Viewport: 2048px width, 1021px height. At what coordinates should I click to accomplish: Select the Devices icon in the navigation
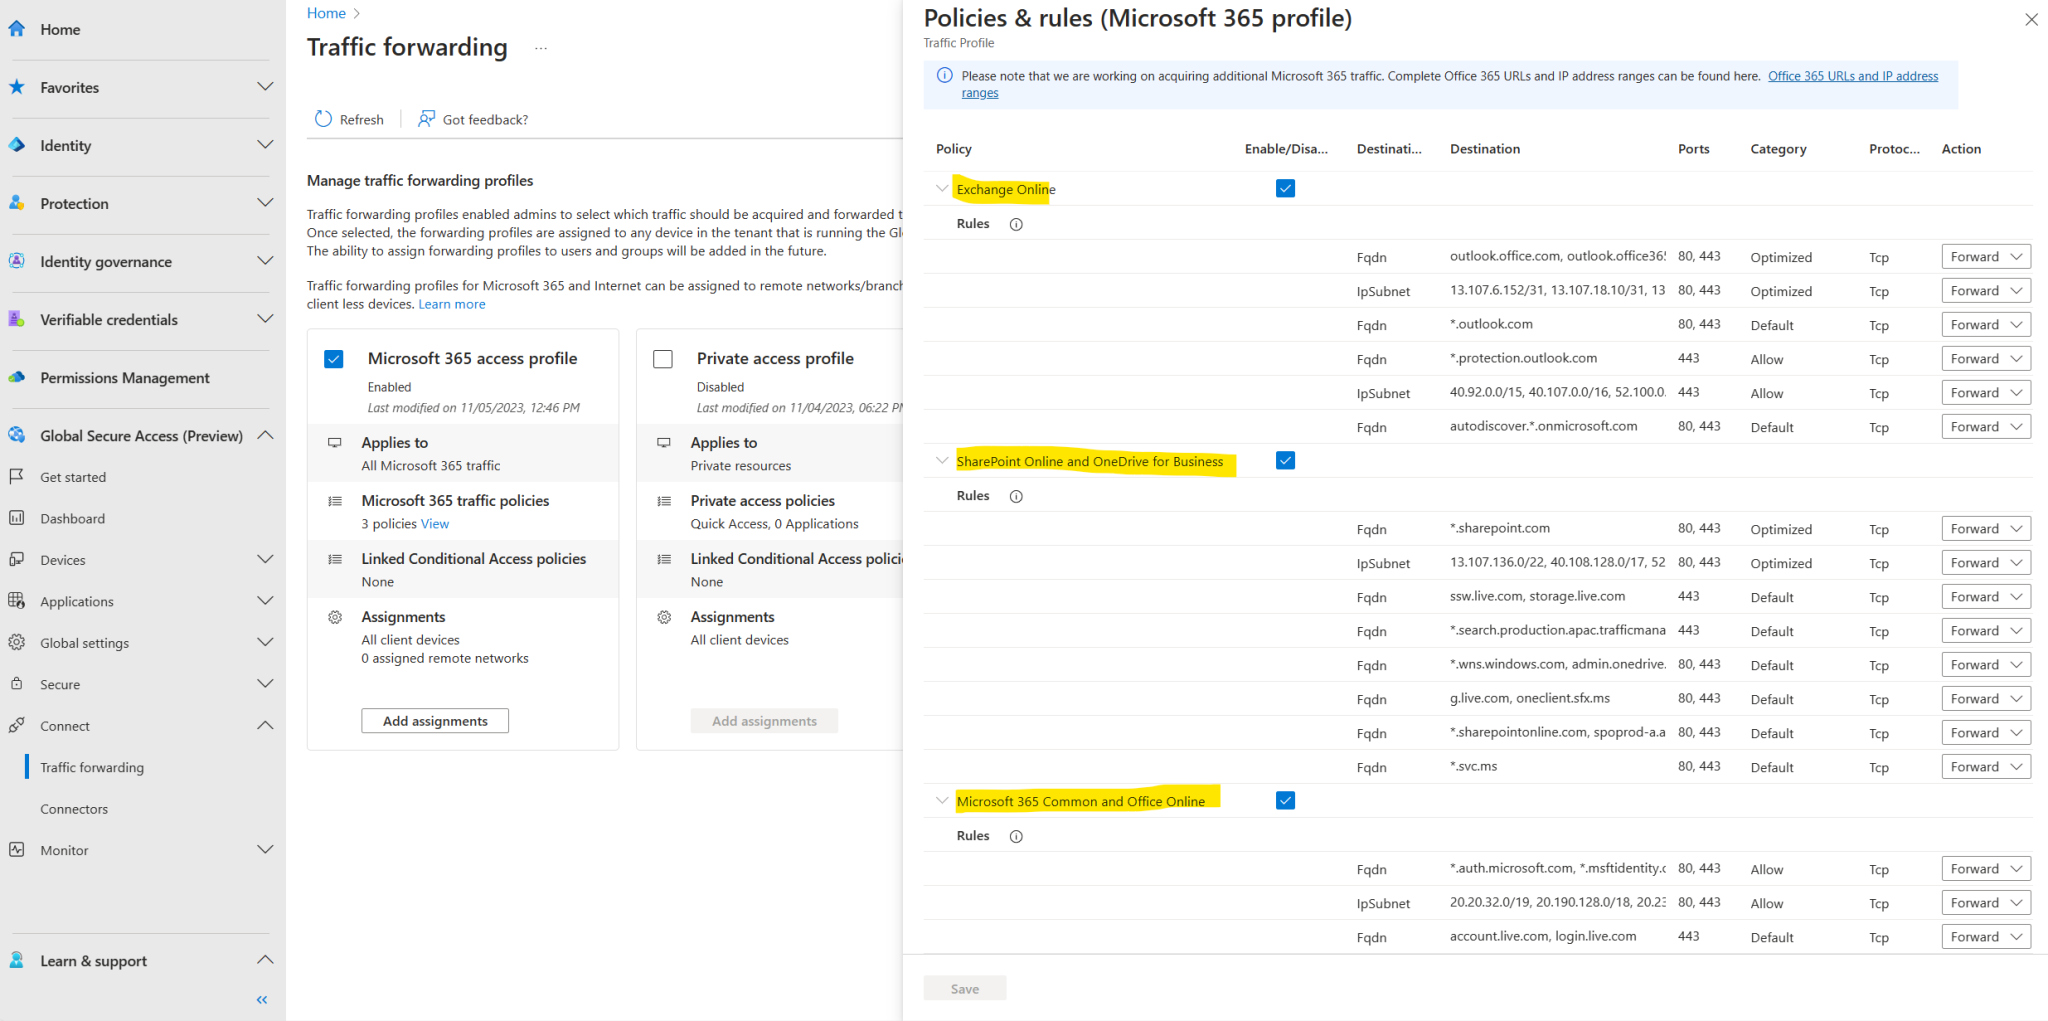17,559
